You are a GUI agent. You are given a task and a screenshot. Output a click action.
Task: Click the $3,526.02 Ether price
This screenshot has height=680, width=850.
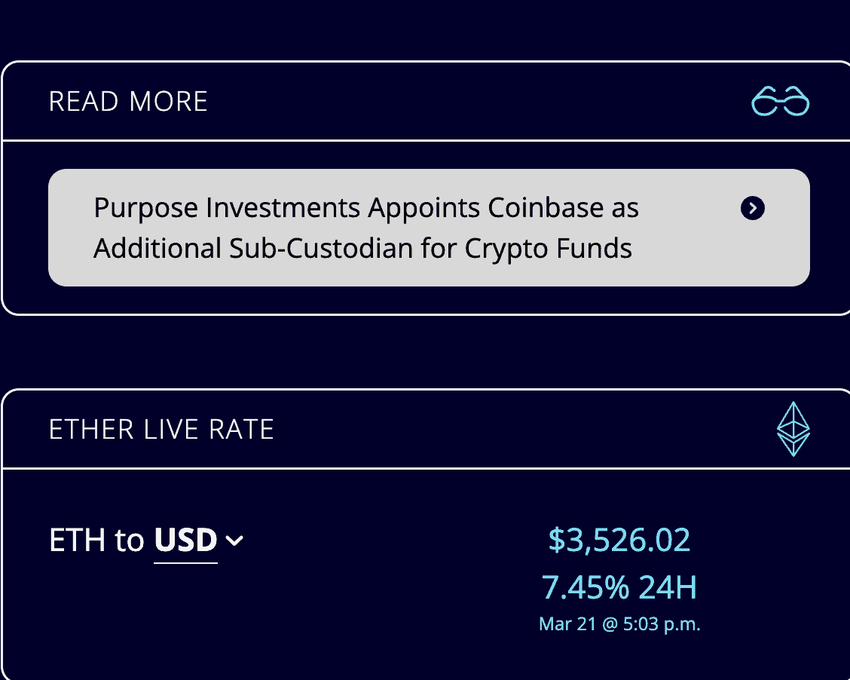[x=619, y=540]
